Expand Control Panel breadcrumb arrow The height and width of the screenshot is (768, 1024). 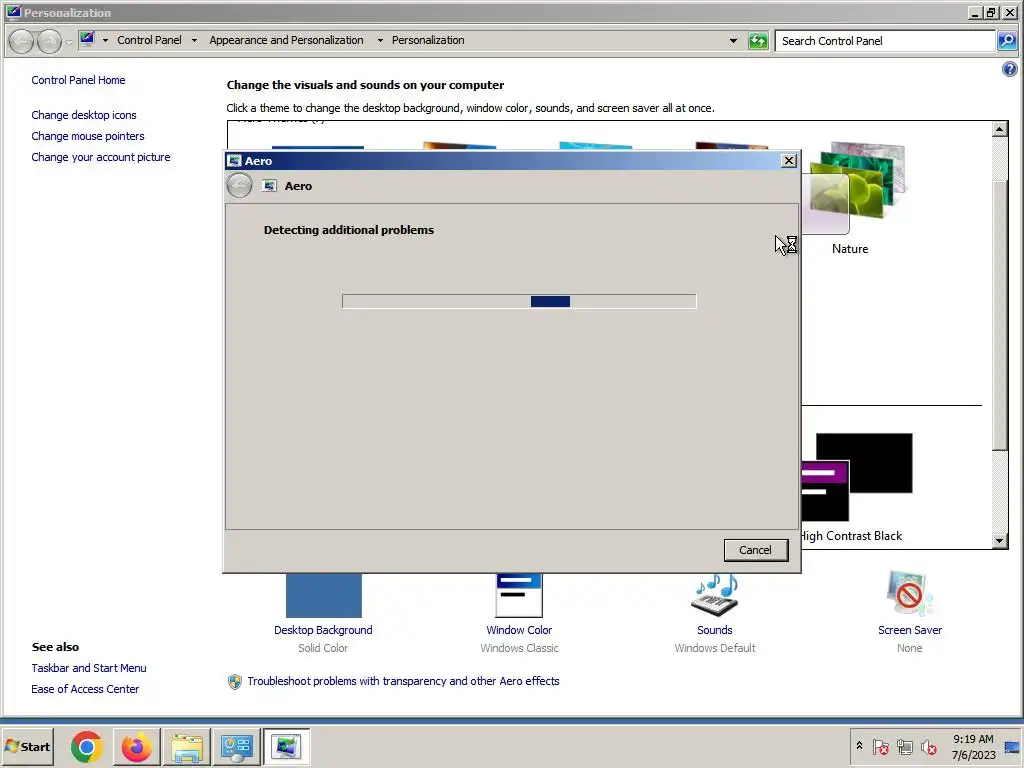click(x=194, y=40)
